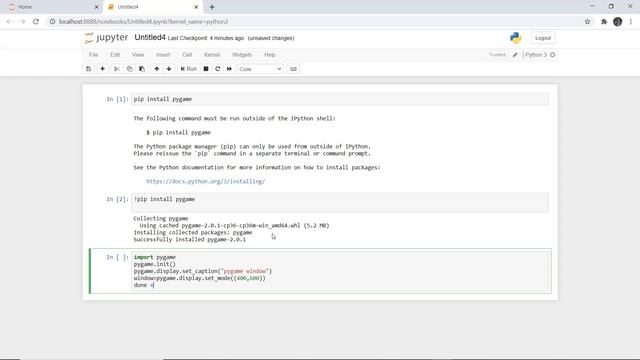This screenshot has height=360, width=640.
Task: Cut selected cells with scissors icon
Action: tap(117, 69)
